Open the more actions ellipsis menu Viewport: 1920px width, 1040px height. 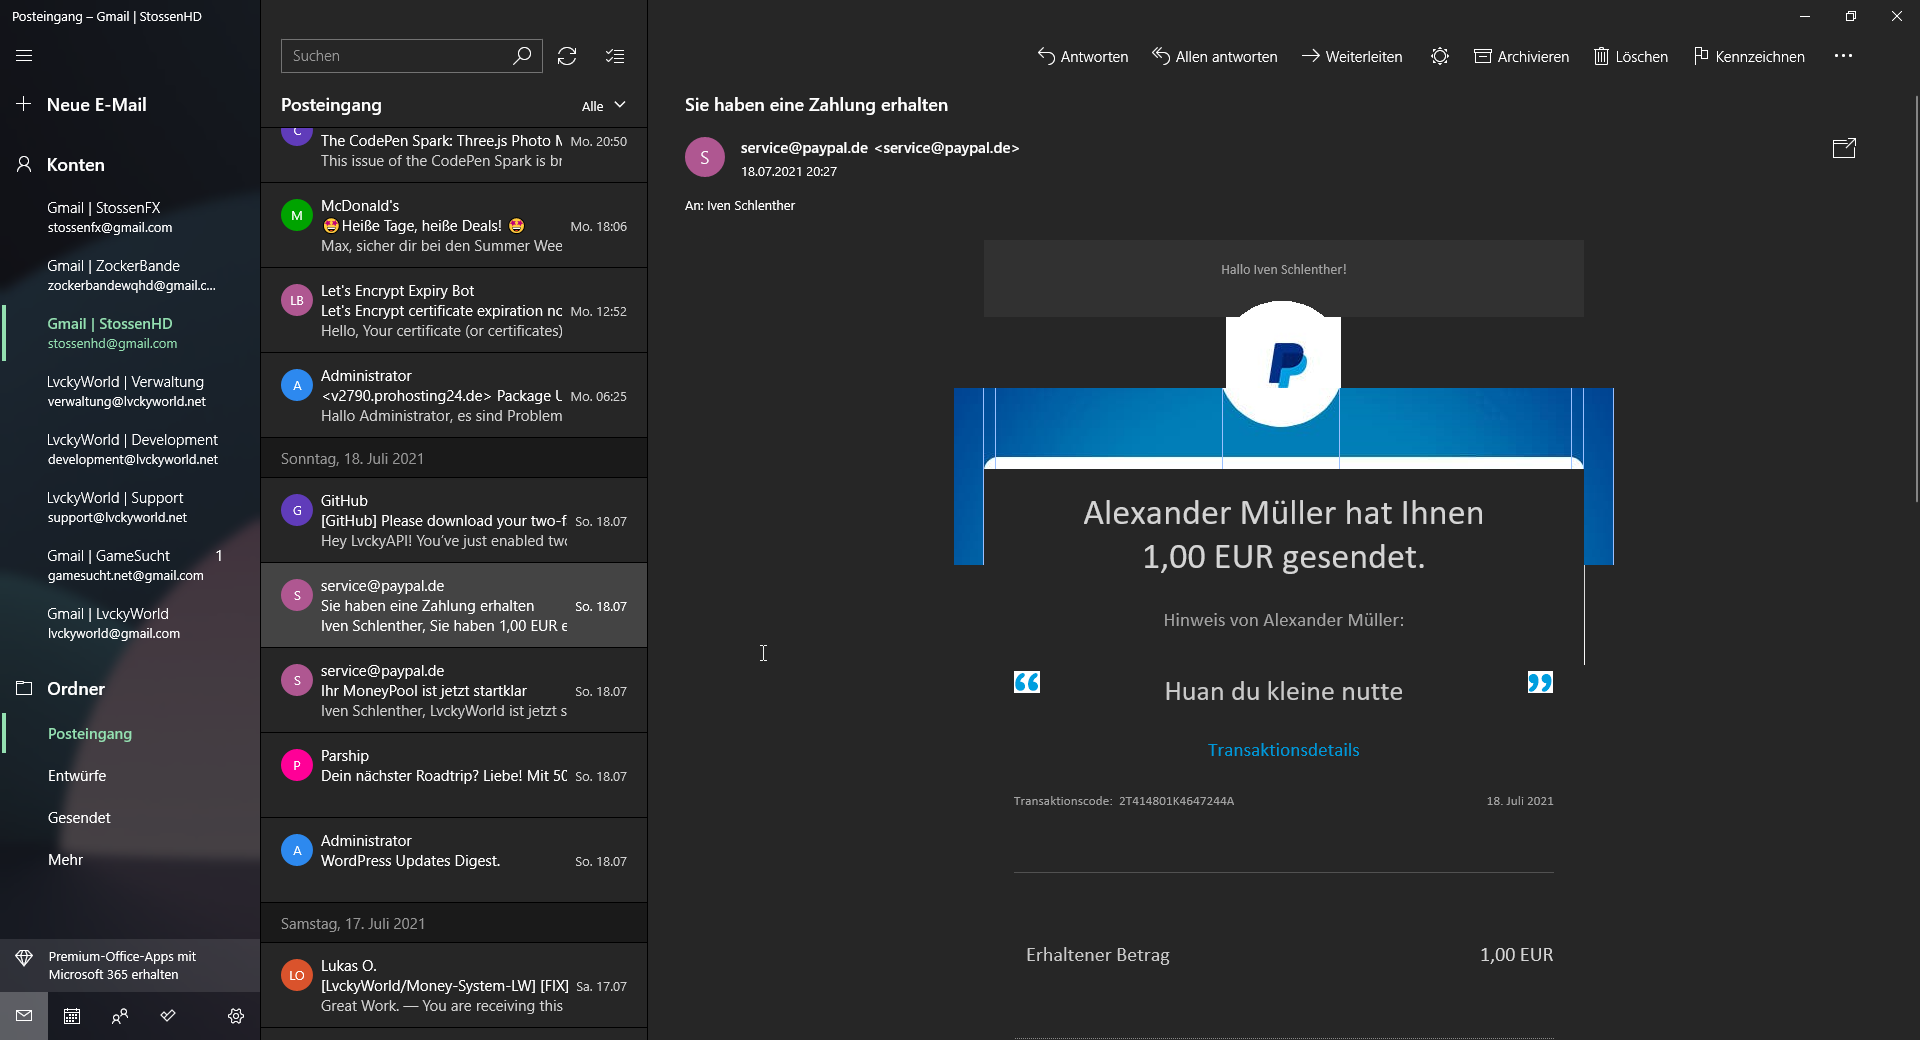(x=1843, y=56)
